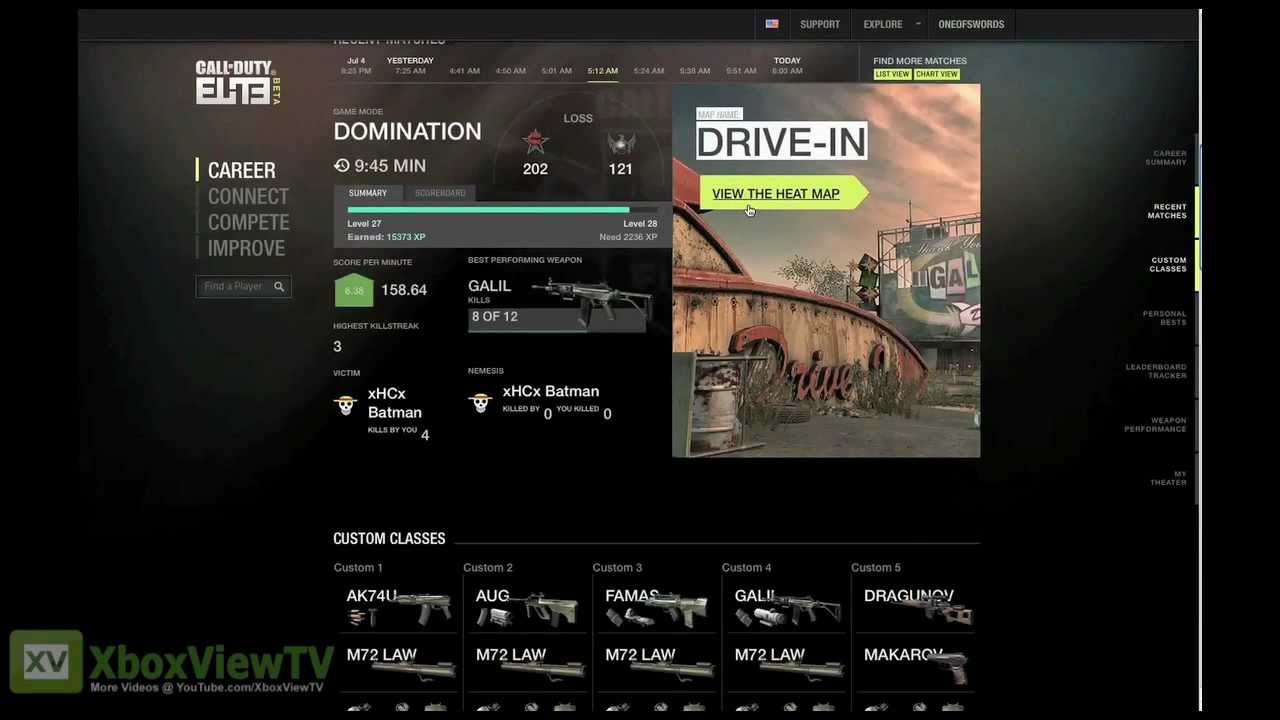Select the Today 8:03 AM match
Viewport: 1280px width, 720px height.
(x=787, y=66)
